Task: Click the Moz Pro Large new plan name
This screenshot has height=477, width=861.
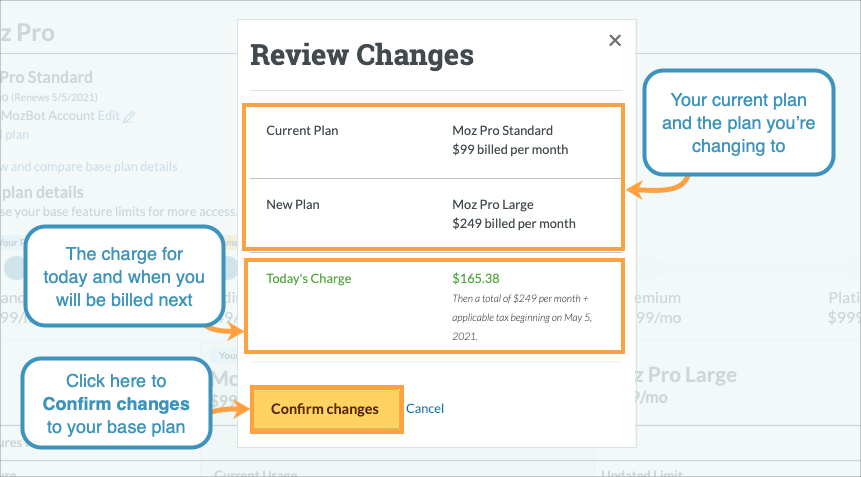Action: (x=499, y=204)
